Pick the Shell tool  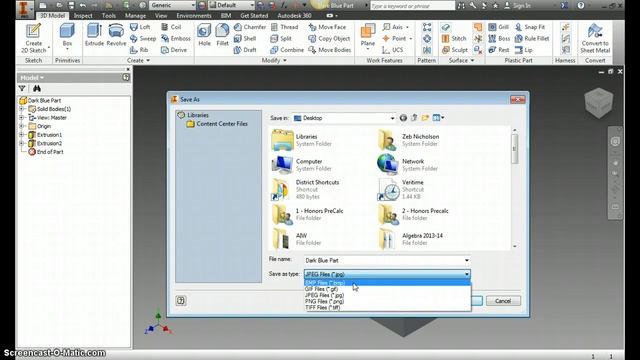click(x=245, y=38)
